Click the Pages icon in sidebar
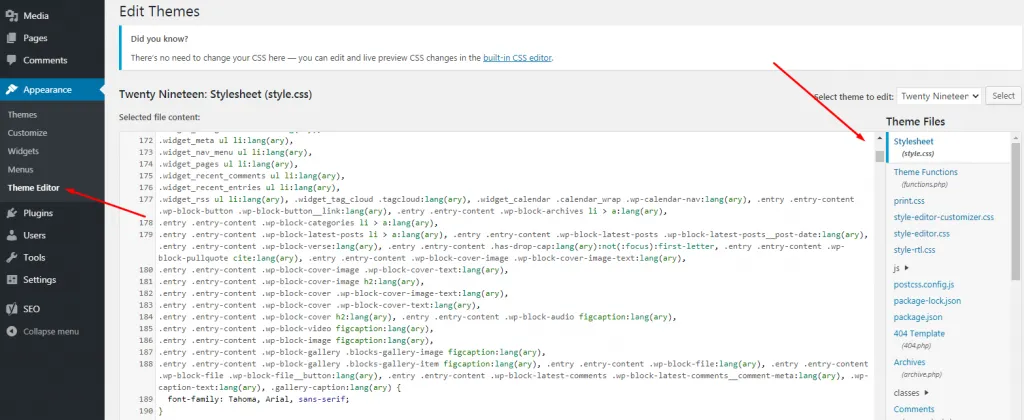 (x=12, y=38)
